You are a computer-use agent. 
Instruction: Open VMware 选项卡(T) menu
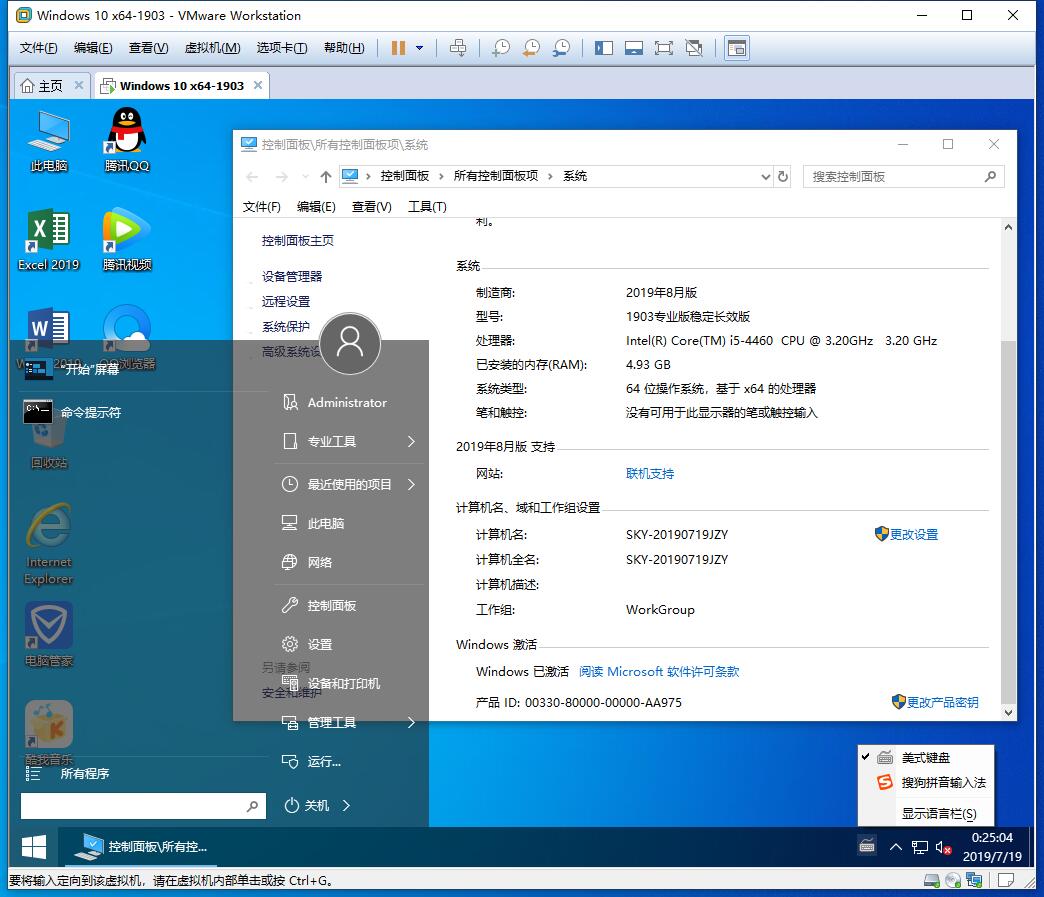click(282, 48)
